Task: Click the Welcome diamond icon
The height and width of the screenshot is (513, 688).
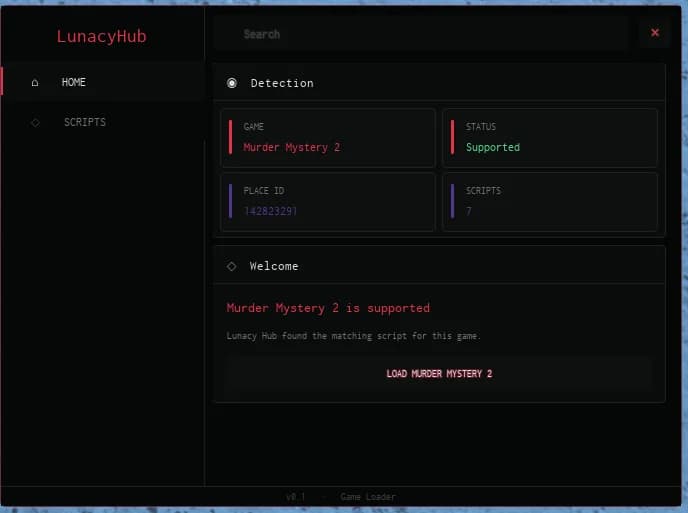Action: pos(232,266)
